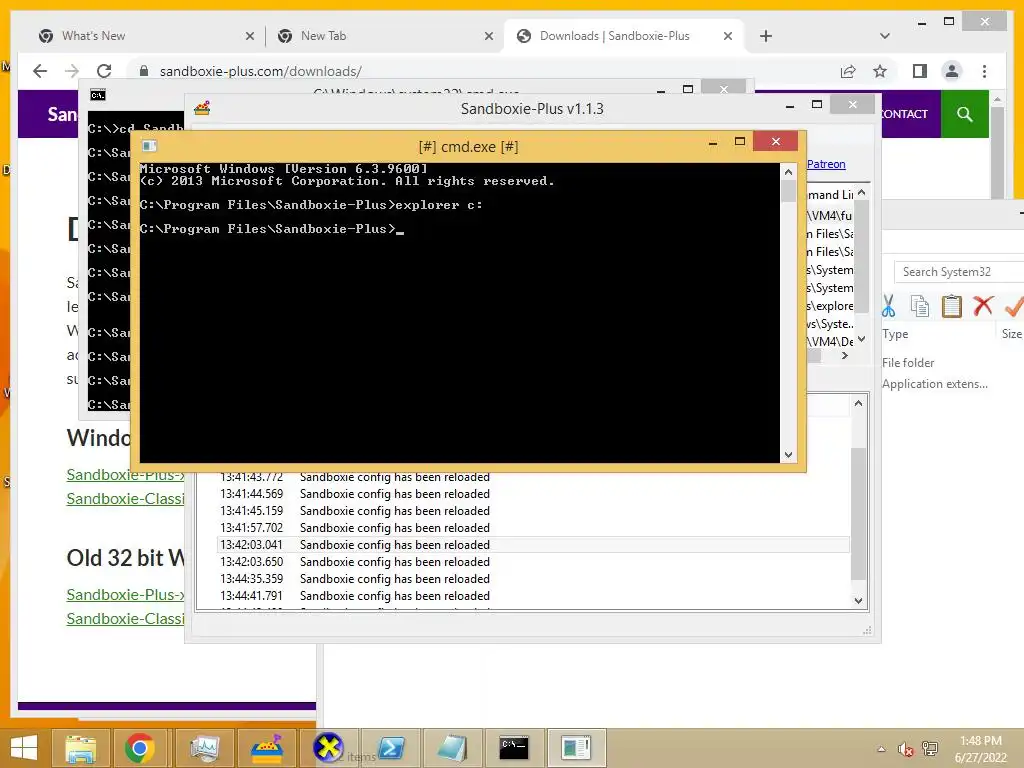Go back in the Chrome browser

pyautogui.click(x=40, y=71)
